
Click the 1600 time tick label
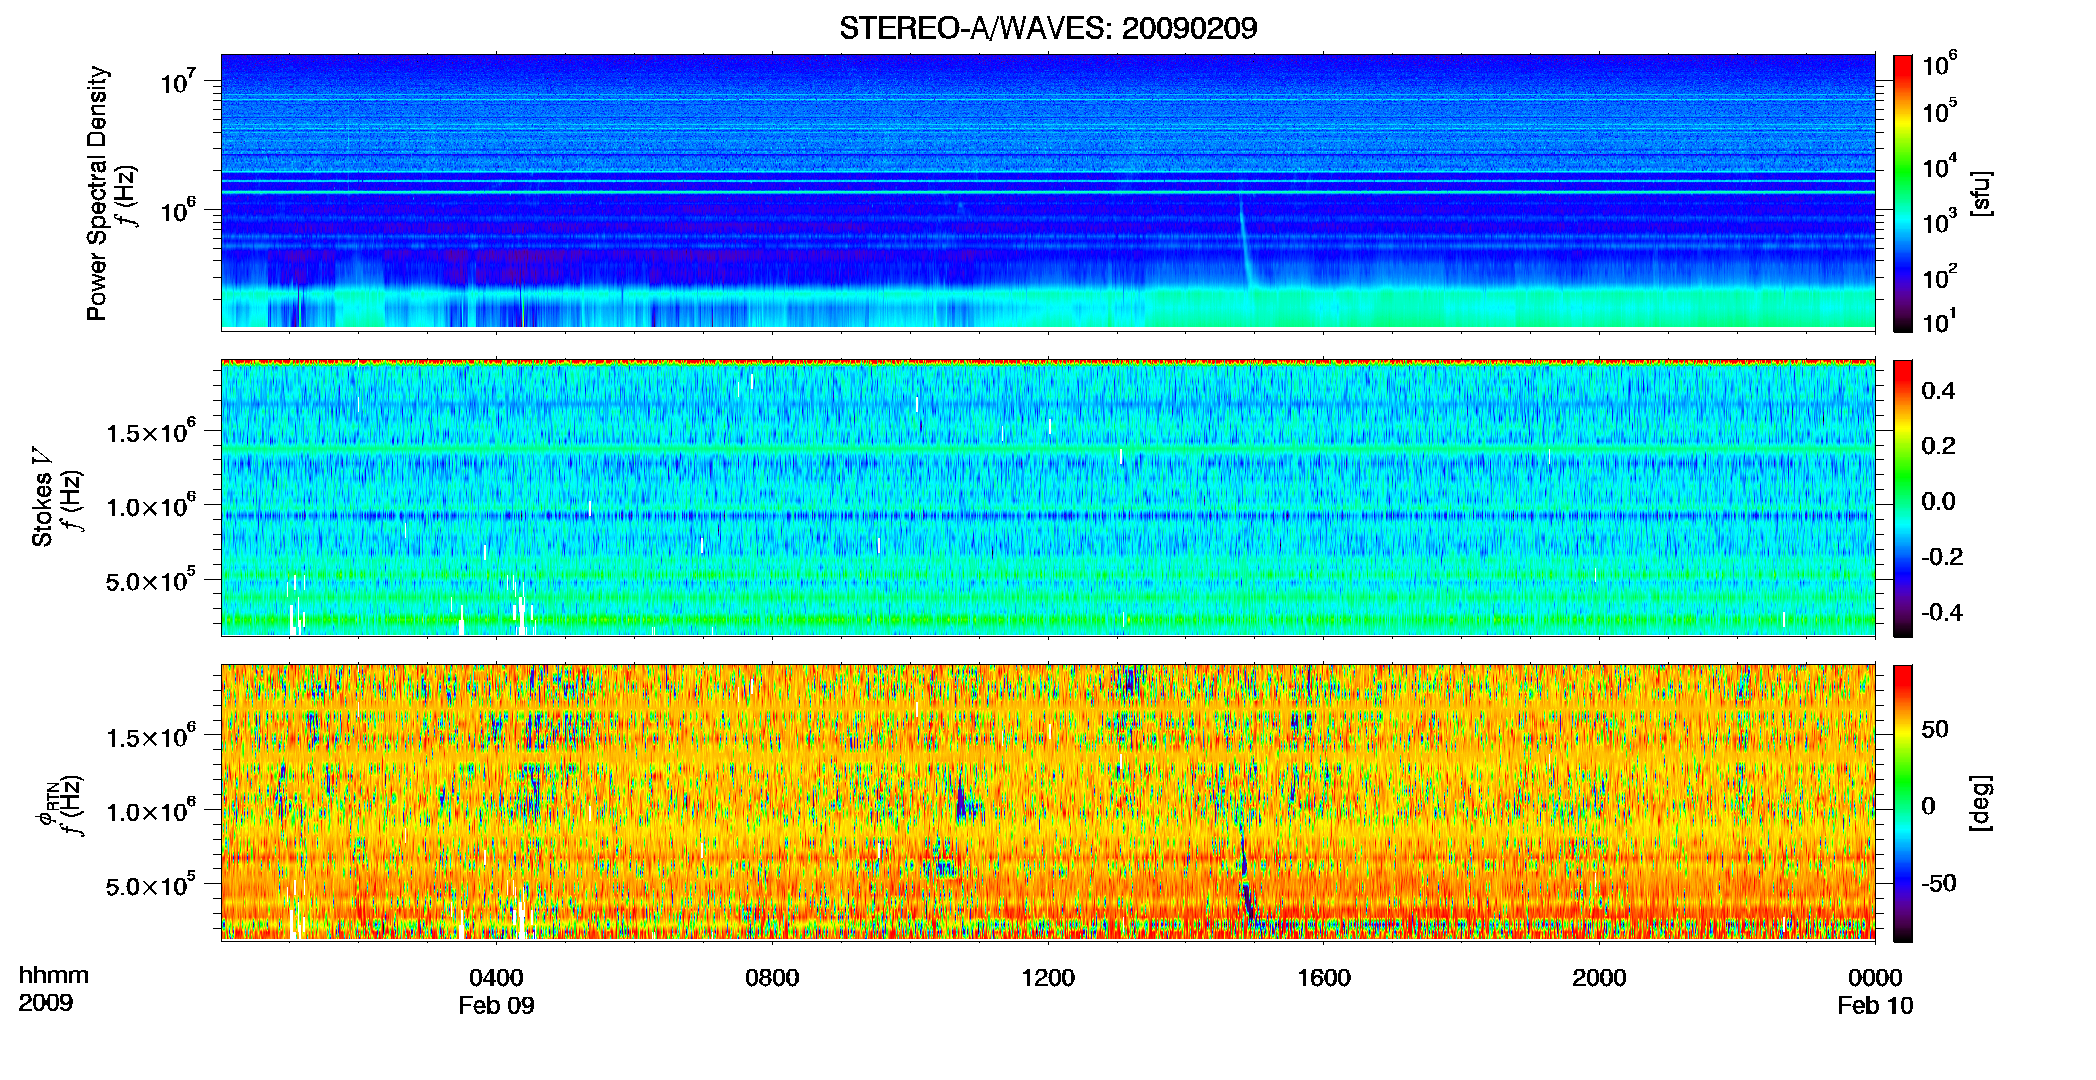point(1324,978)
